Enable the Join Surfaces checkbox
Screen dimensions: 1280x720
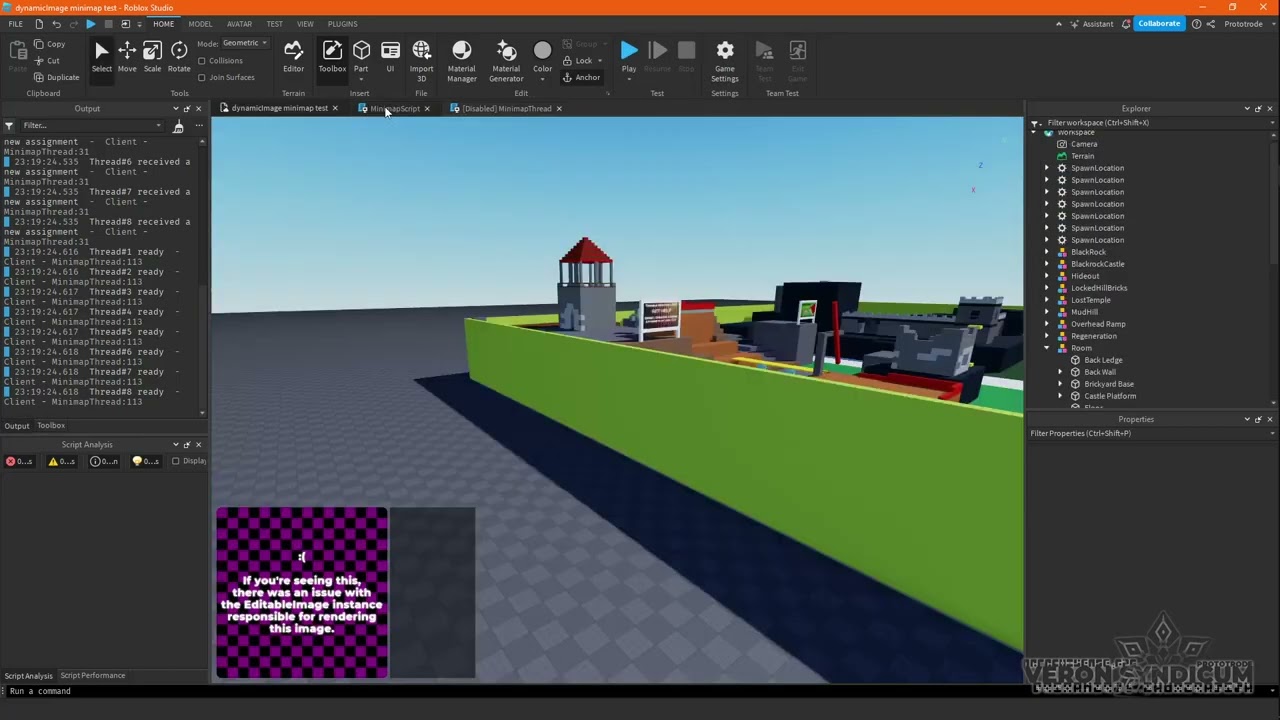coord(202,77)
